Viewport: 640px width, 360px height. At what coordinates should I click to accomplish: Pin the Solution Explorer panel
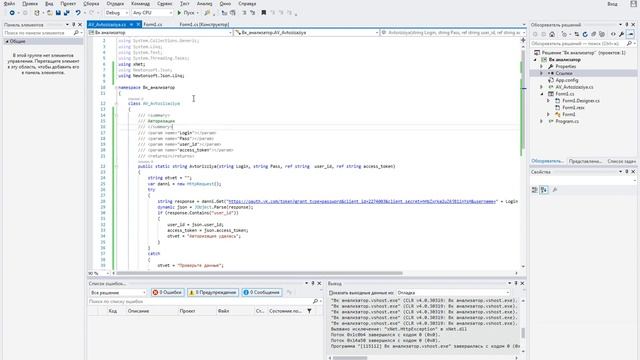tap(627, 25)
